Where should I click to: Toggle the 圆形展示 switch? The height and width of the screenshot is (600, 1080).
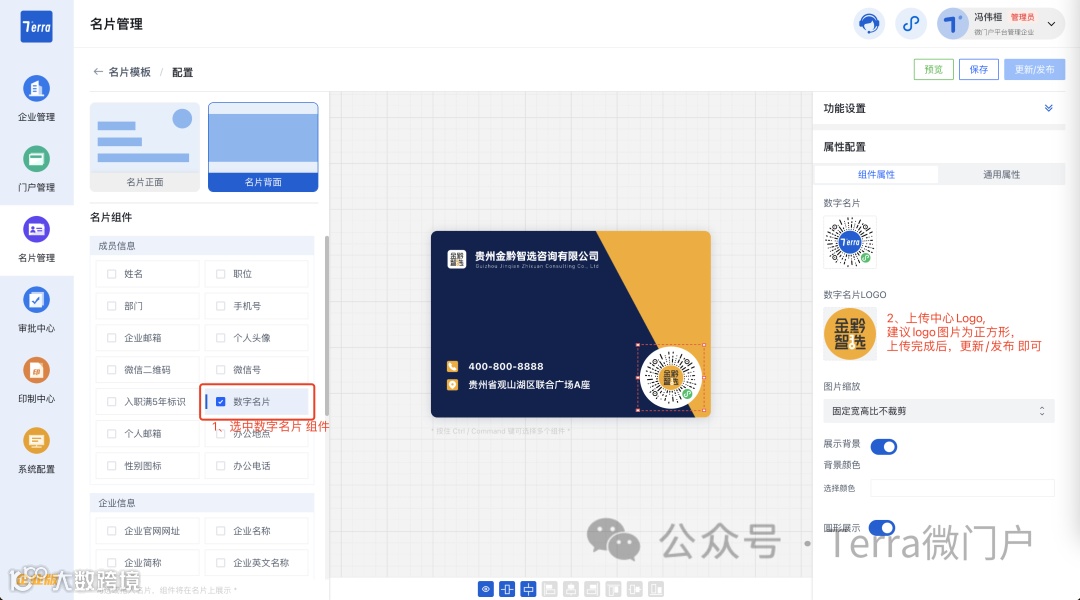pyautogui.click(x=882, y=528)
